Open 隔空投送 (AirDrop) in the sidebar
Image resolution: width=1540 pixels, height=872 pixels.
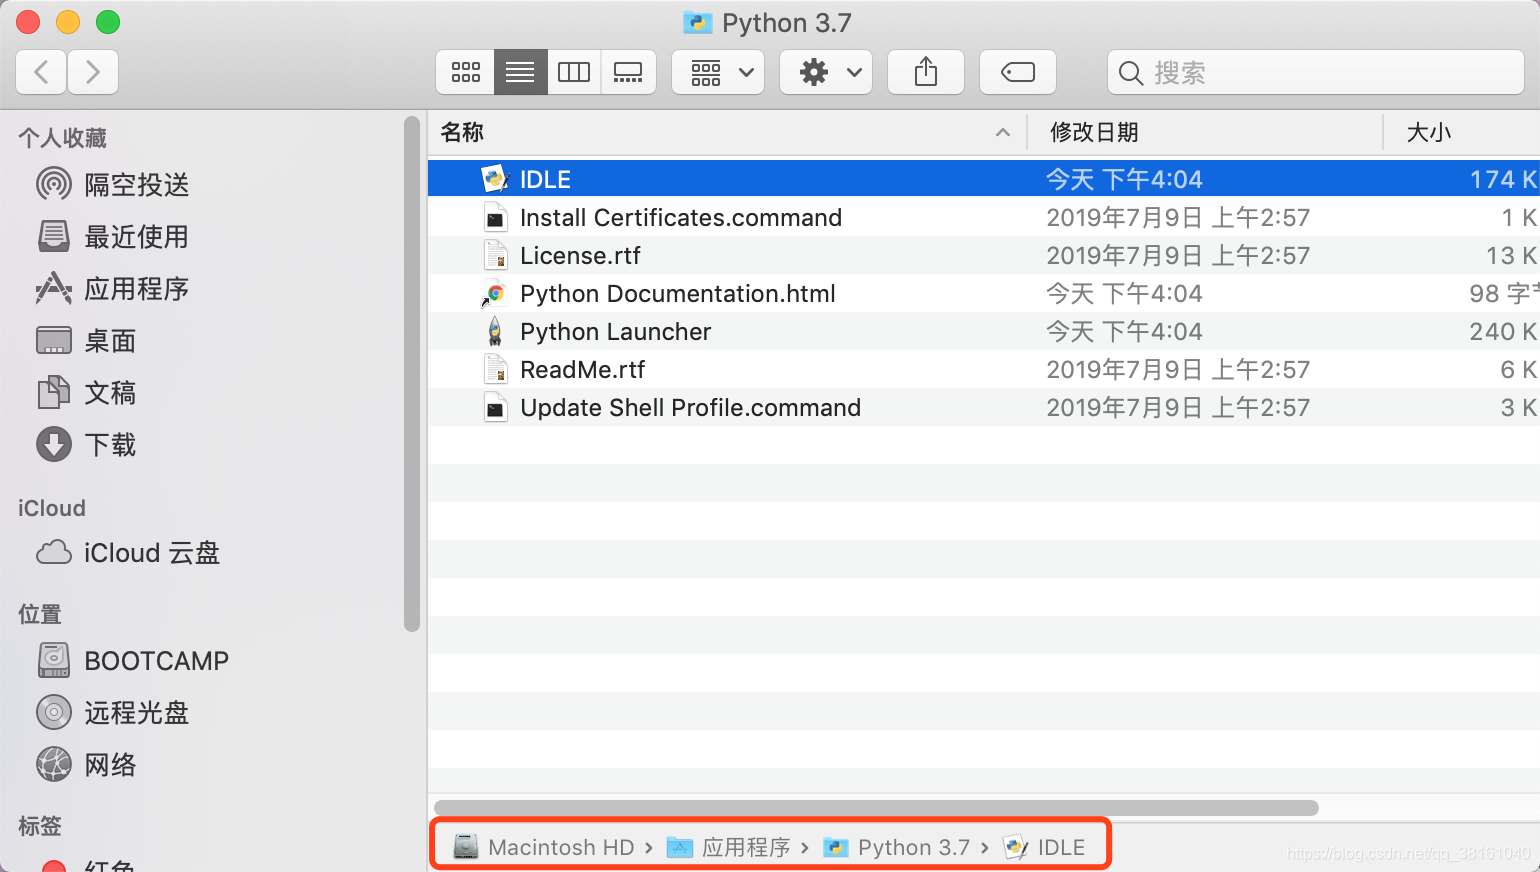point(137,184)
